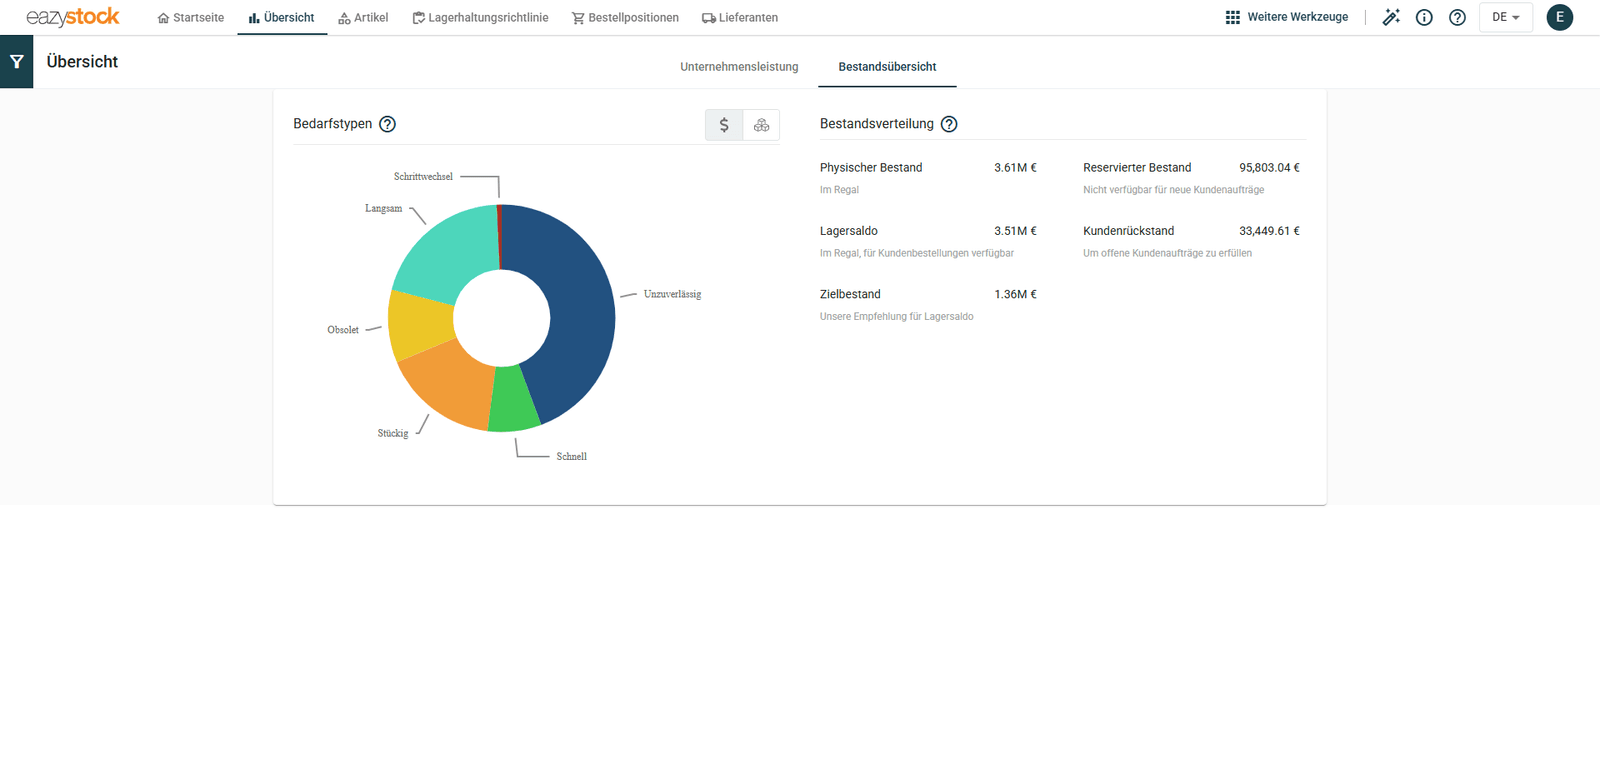Click the Unzuverlässig chart label
The width and height of the screenshot is (1600, 764).
pos(672,295)
